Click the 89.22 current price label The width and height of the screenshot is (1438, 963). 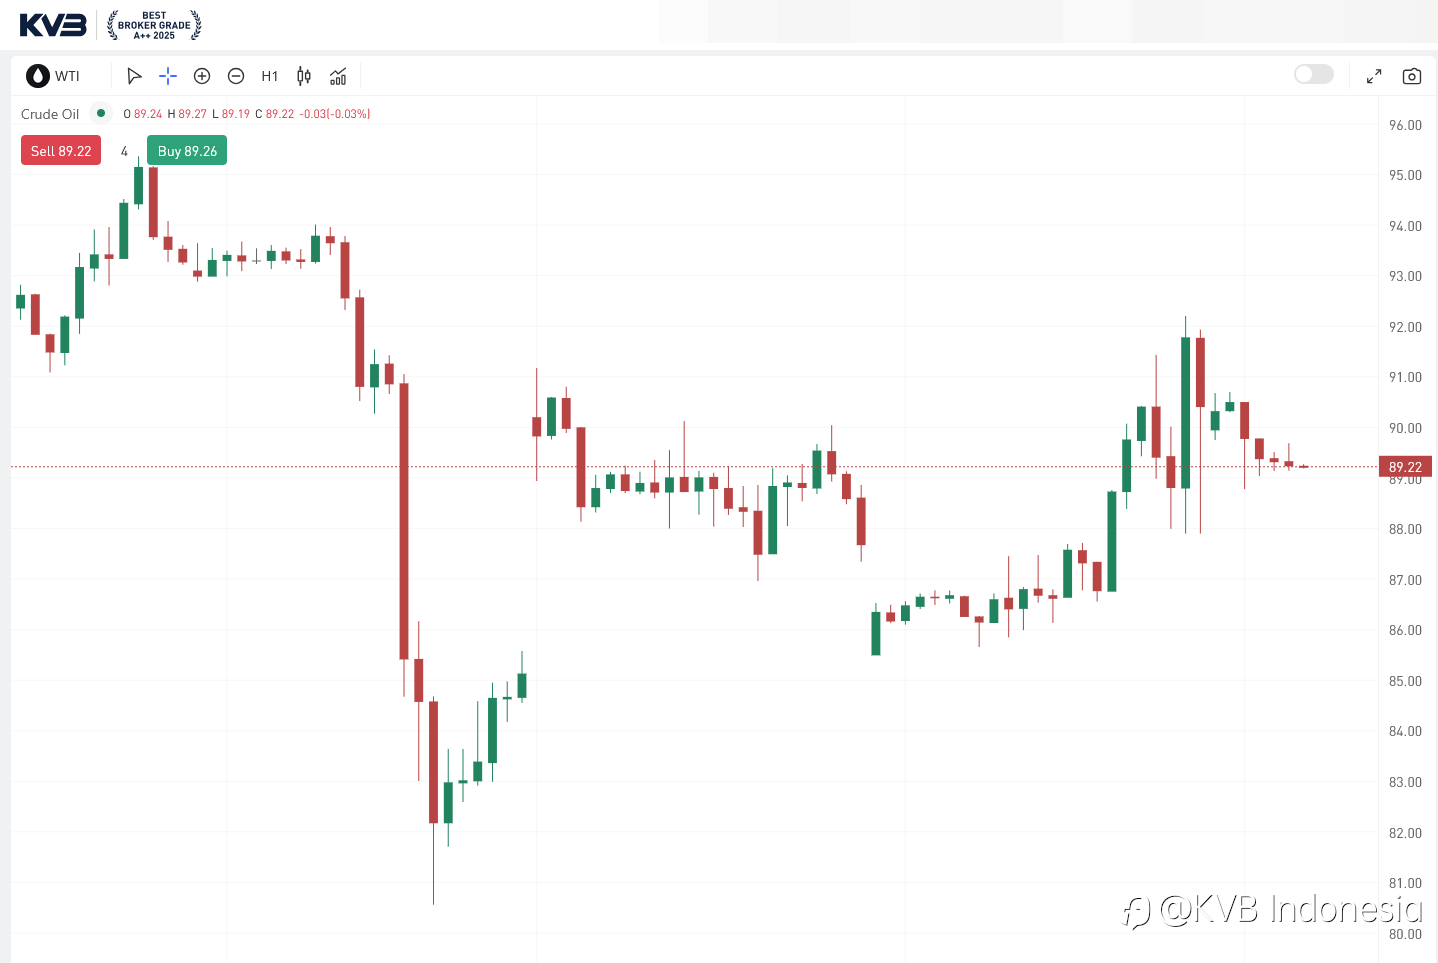tap(1405, 467)
